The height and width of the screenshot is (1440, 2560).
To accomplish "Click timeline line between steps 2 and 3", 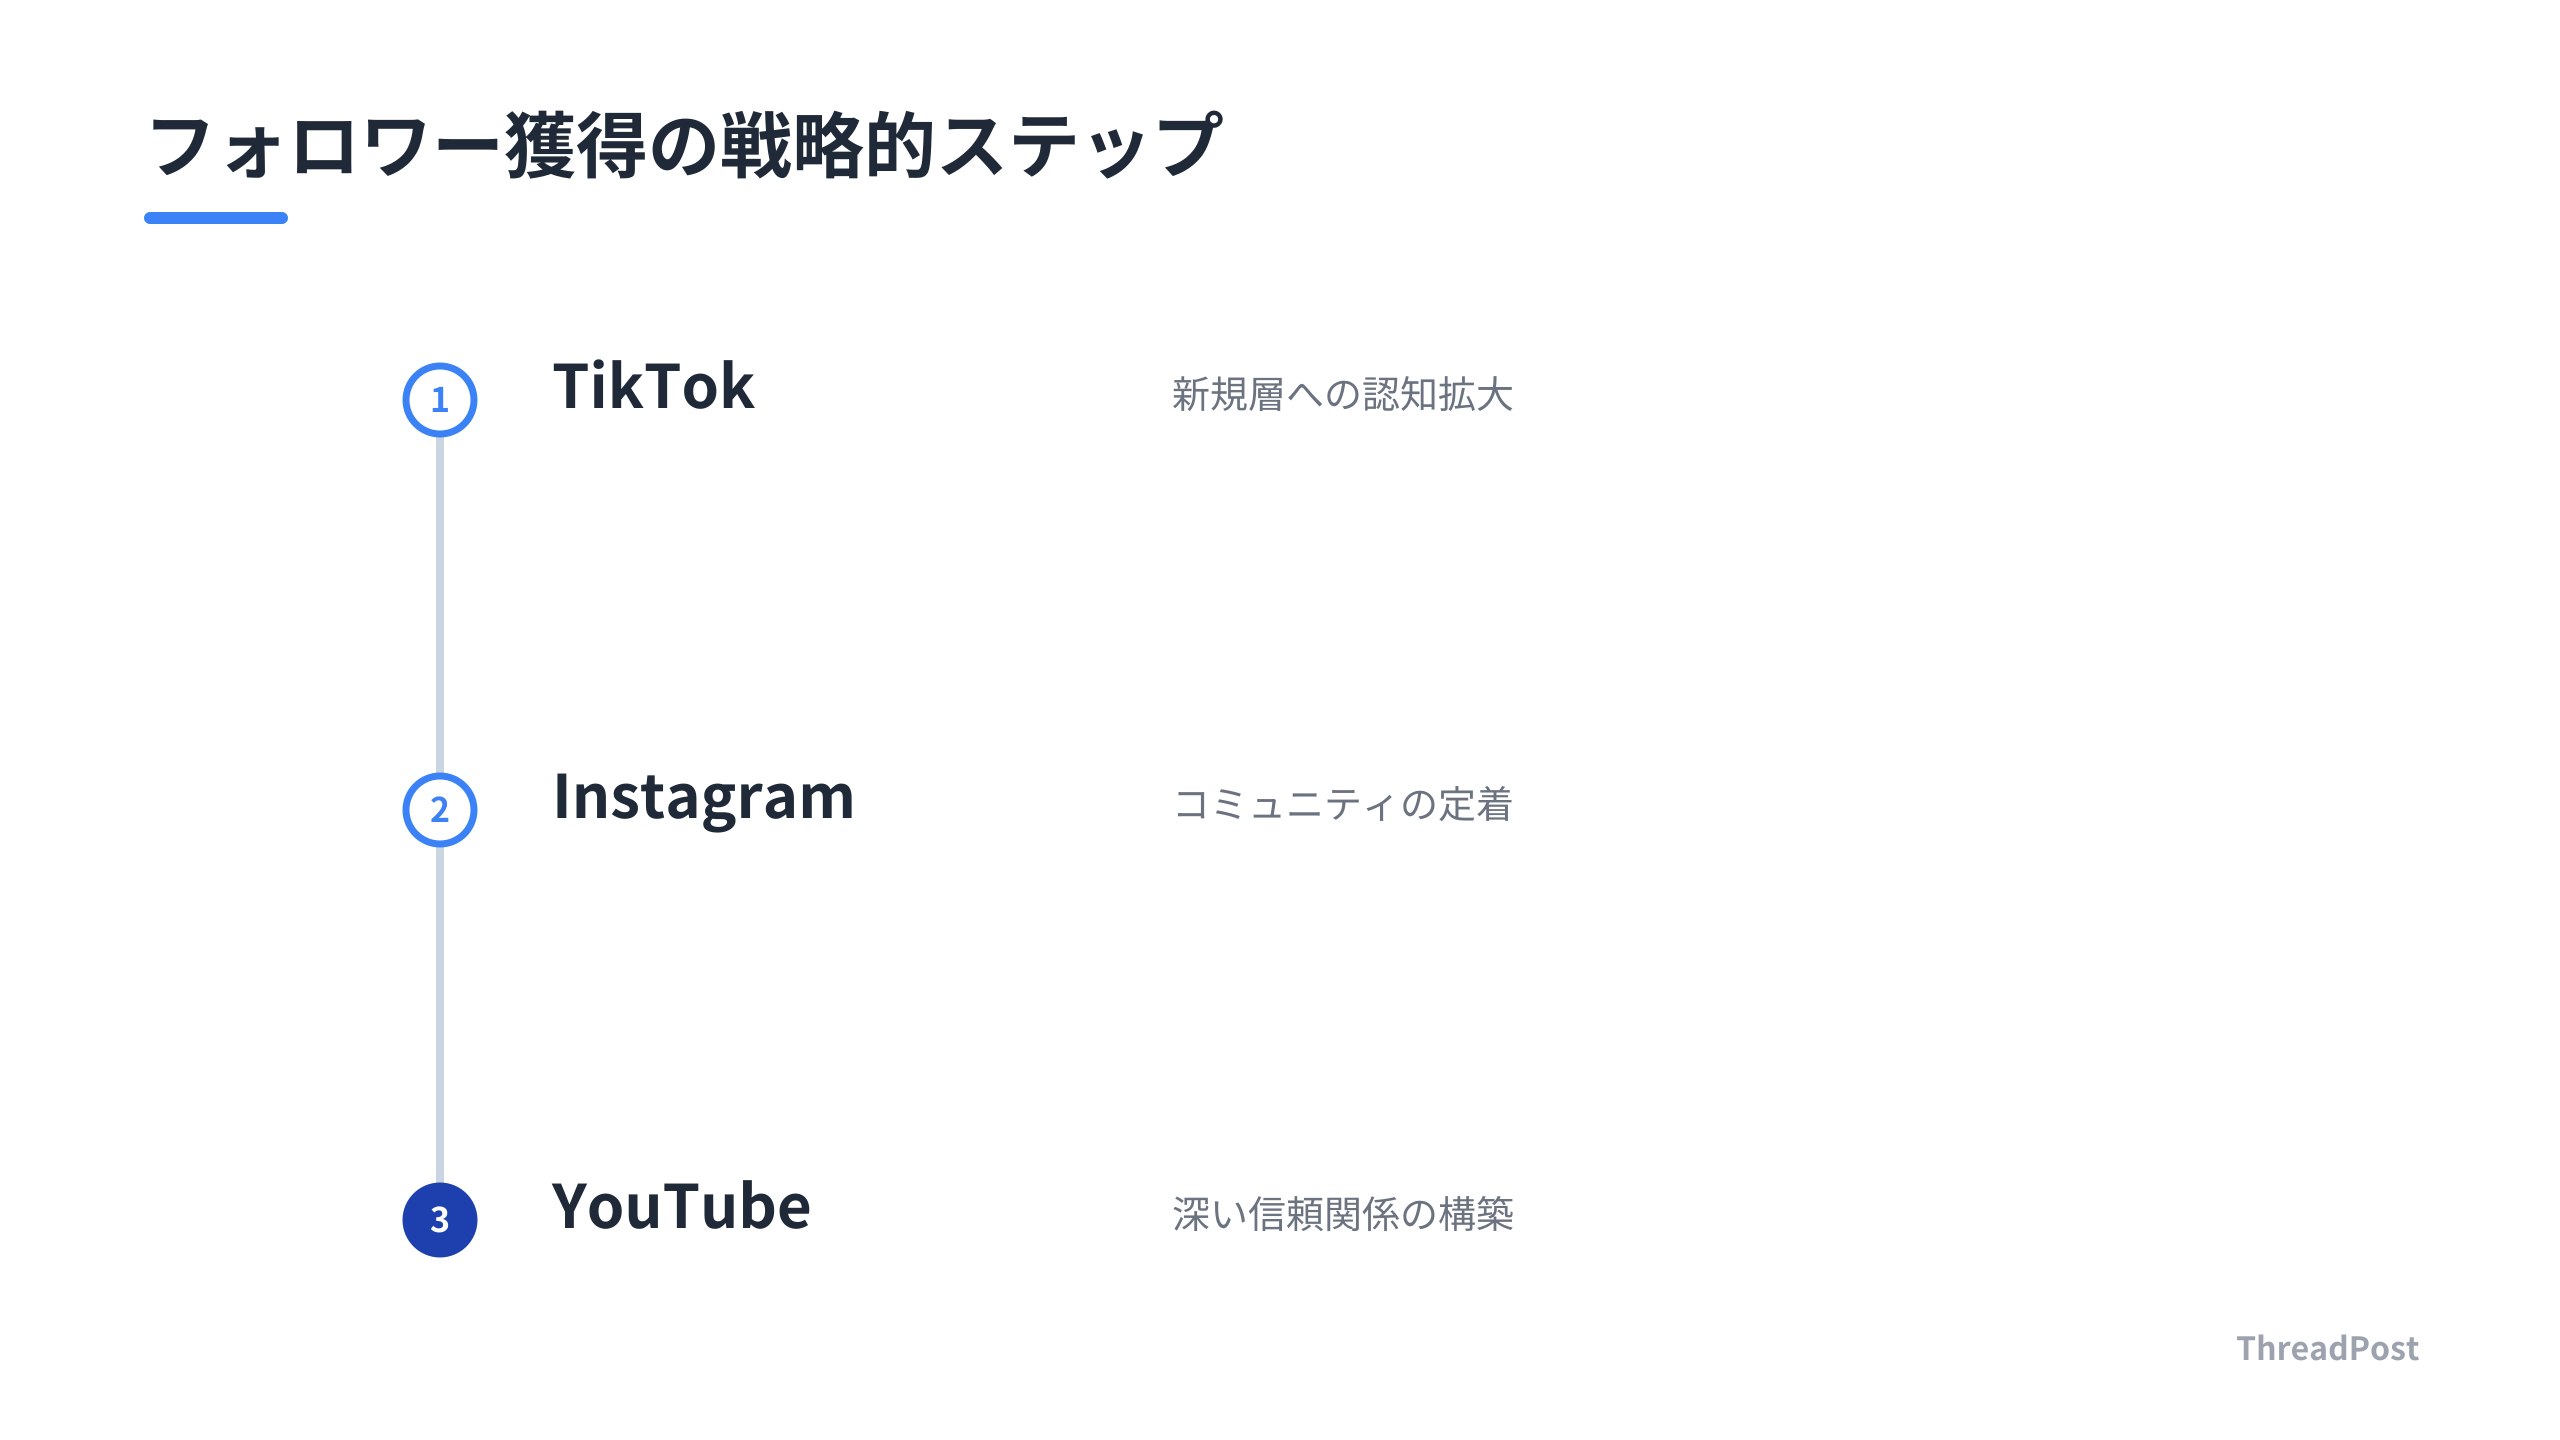I will click(x=440, y=1015).
